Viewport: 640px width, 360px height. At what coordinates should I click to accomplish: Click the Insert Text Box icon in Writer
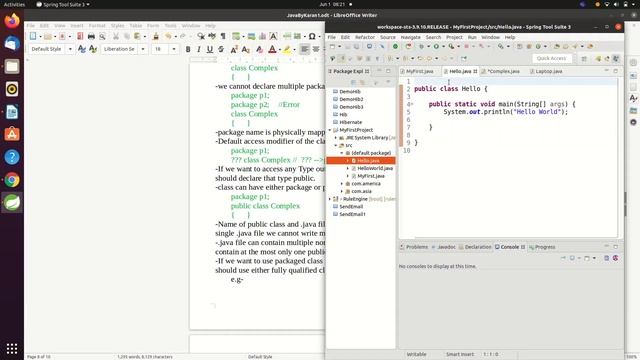[273, 36]
